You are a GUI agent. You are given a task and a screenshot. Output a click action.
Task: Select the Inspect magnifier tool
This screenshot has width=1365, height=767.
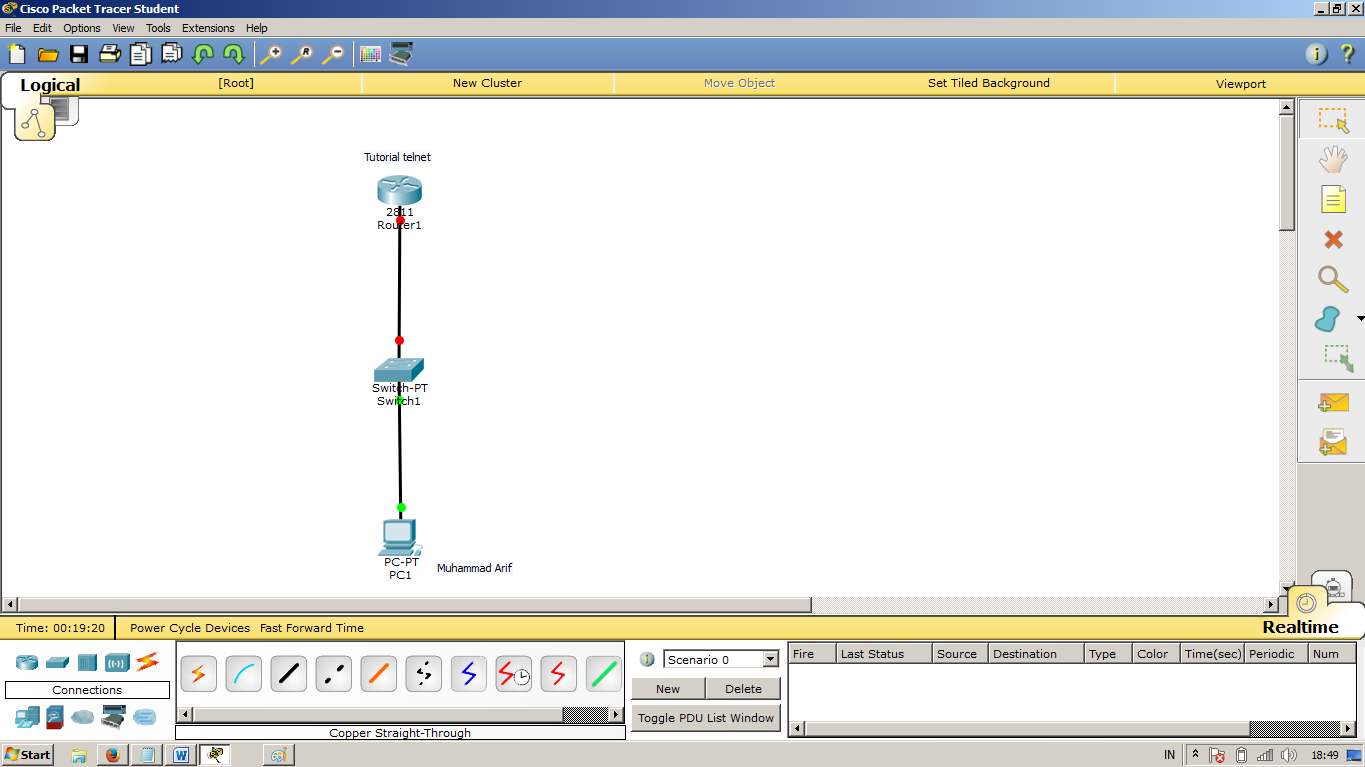coord(1331,280)
